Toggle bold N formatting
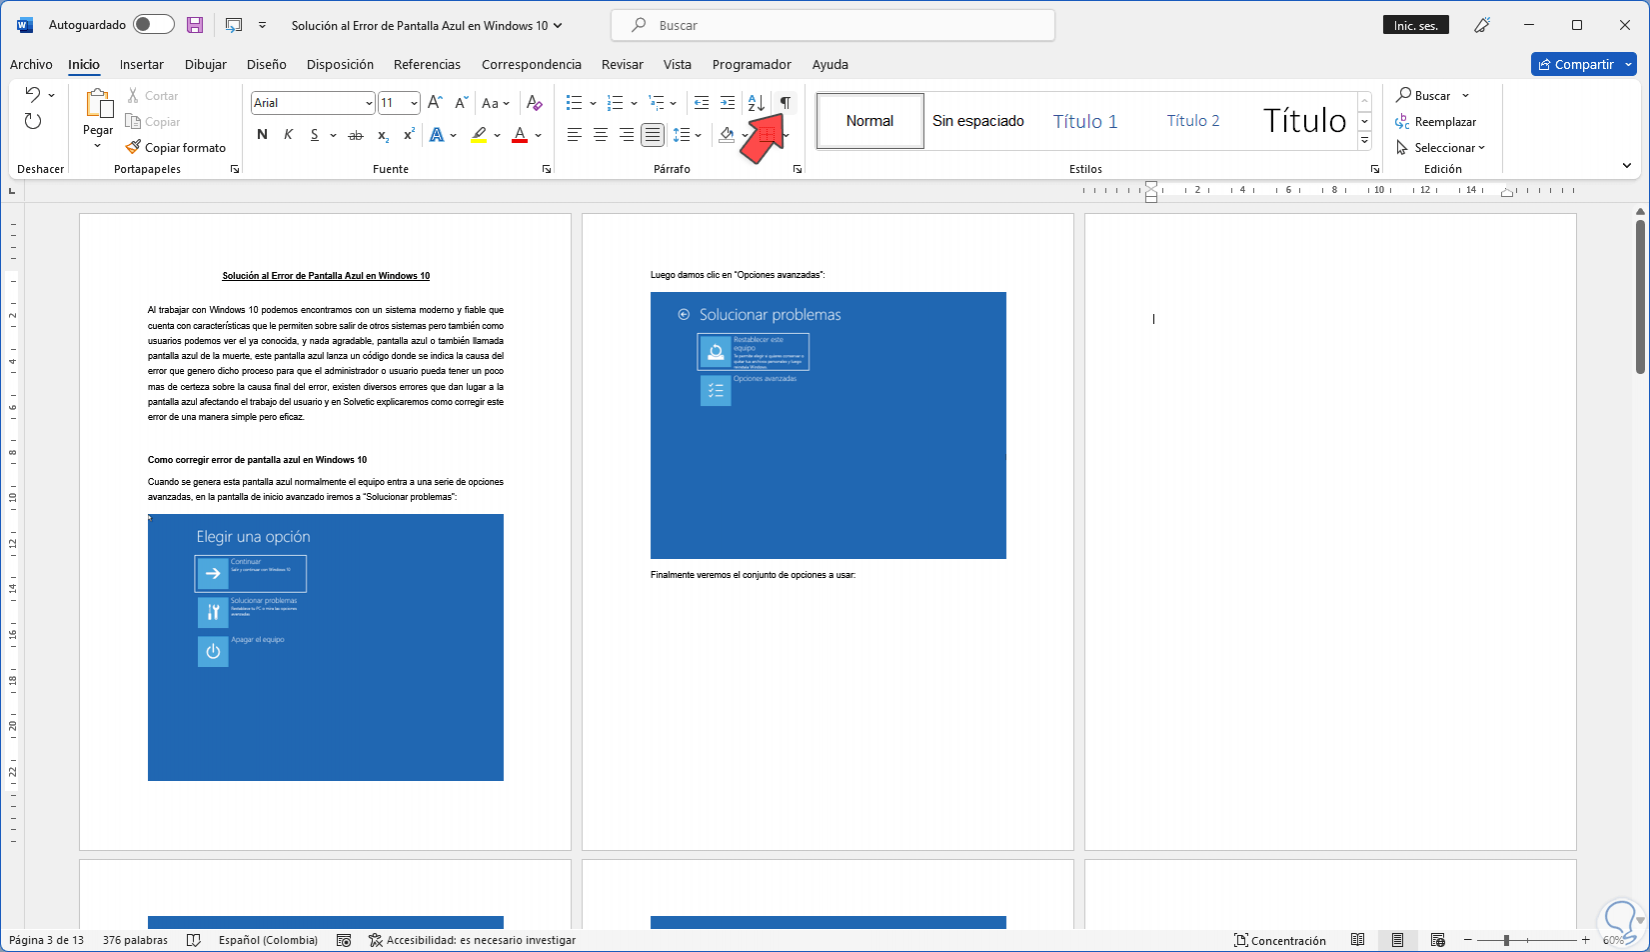This screenshot has width=1650, height=952. pyautogui.click(x=262, y=135)
